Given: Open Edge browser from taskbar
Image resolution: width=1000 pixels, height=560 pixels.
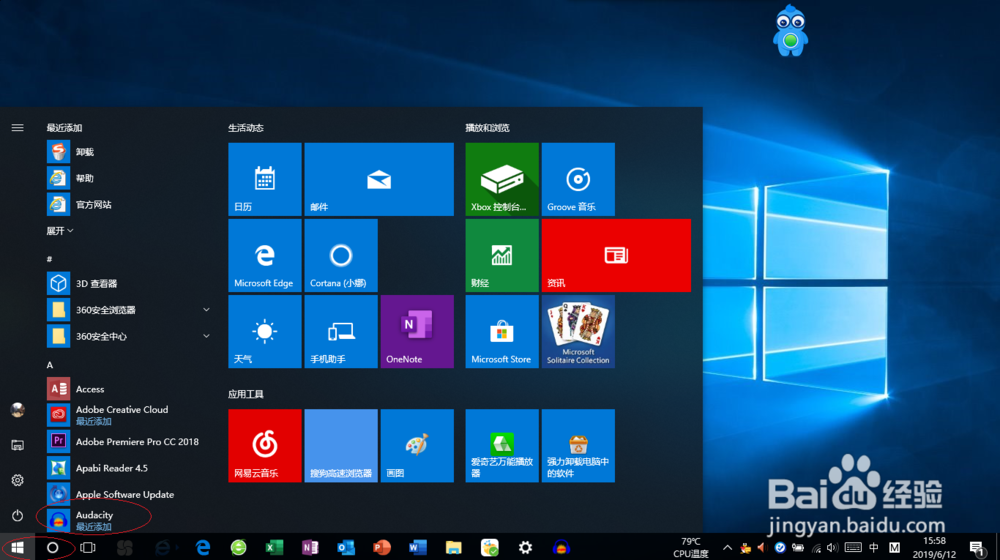Looking at the screenshot, I should (203, 547).
